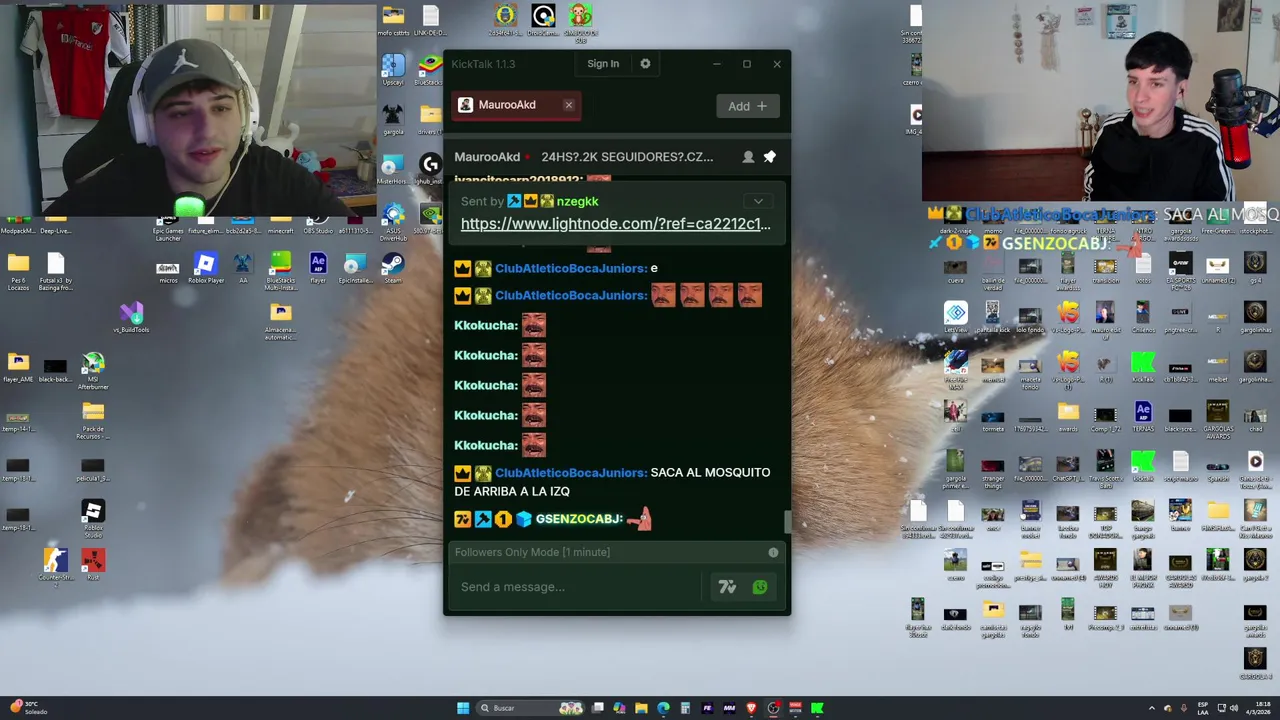Open the viewers list person icon
This screenshot has width=1280, height=720.
(x=748, y=157)
